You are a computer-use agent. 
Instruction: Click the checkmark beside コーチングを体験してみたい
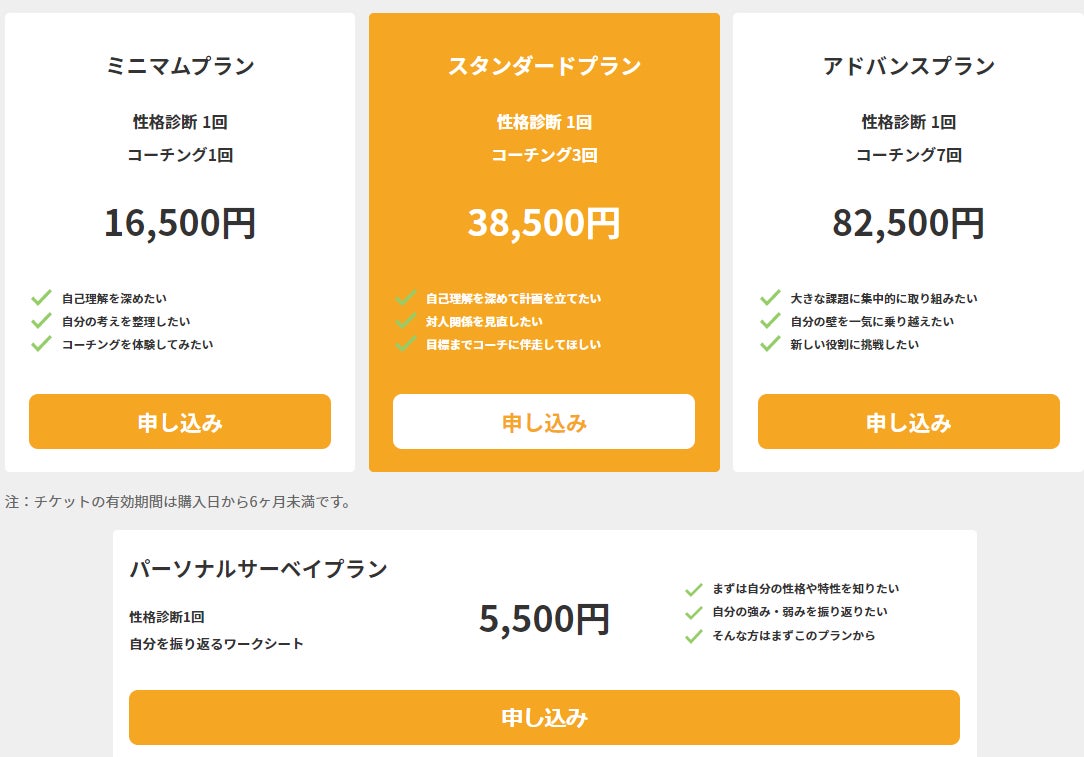(41, 344)
